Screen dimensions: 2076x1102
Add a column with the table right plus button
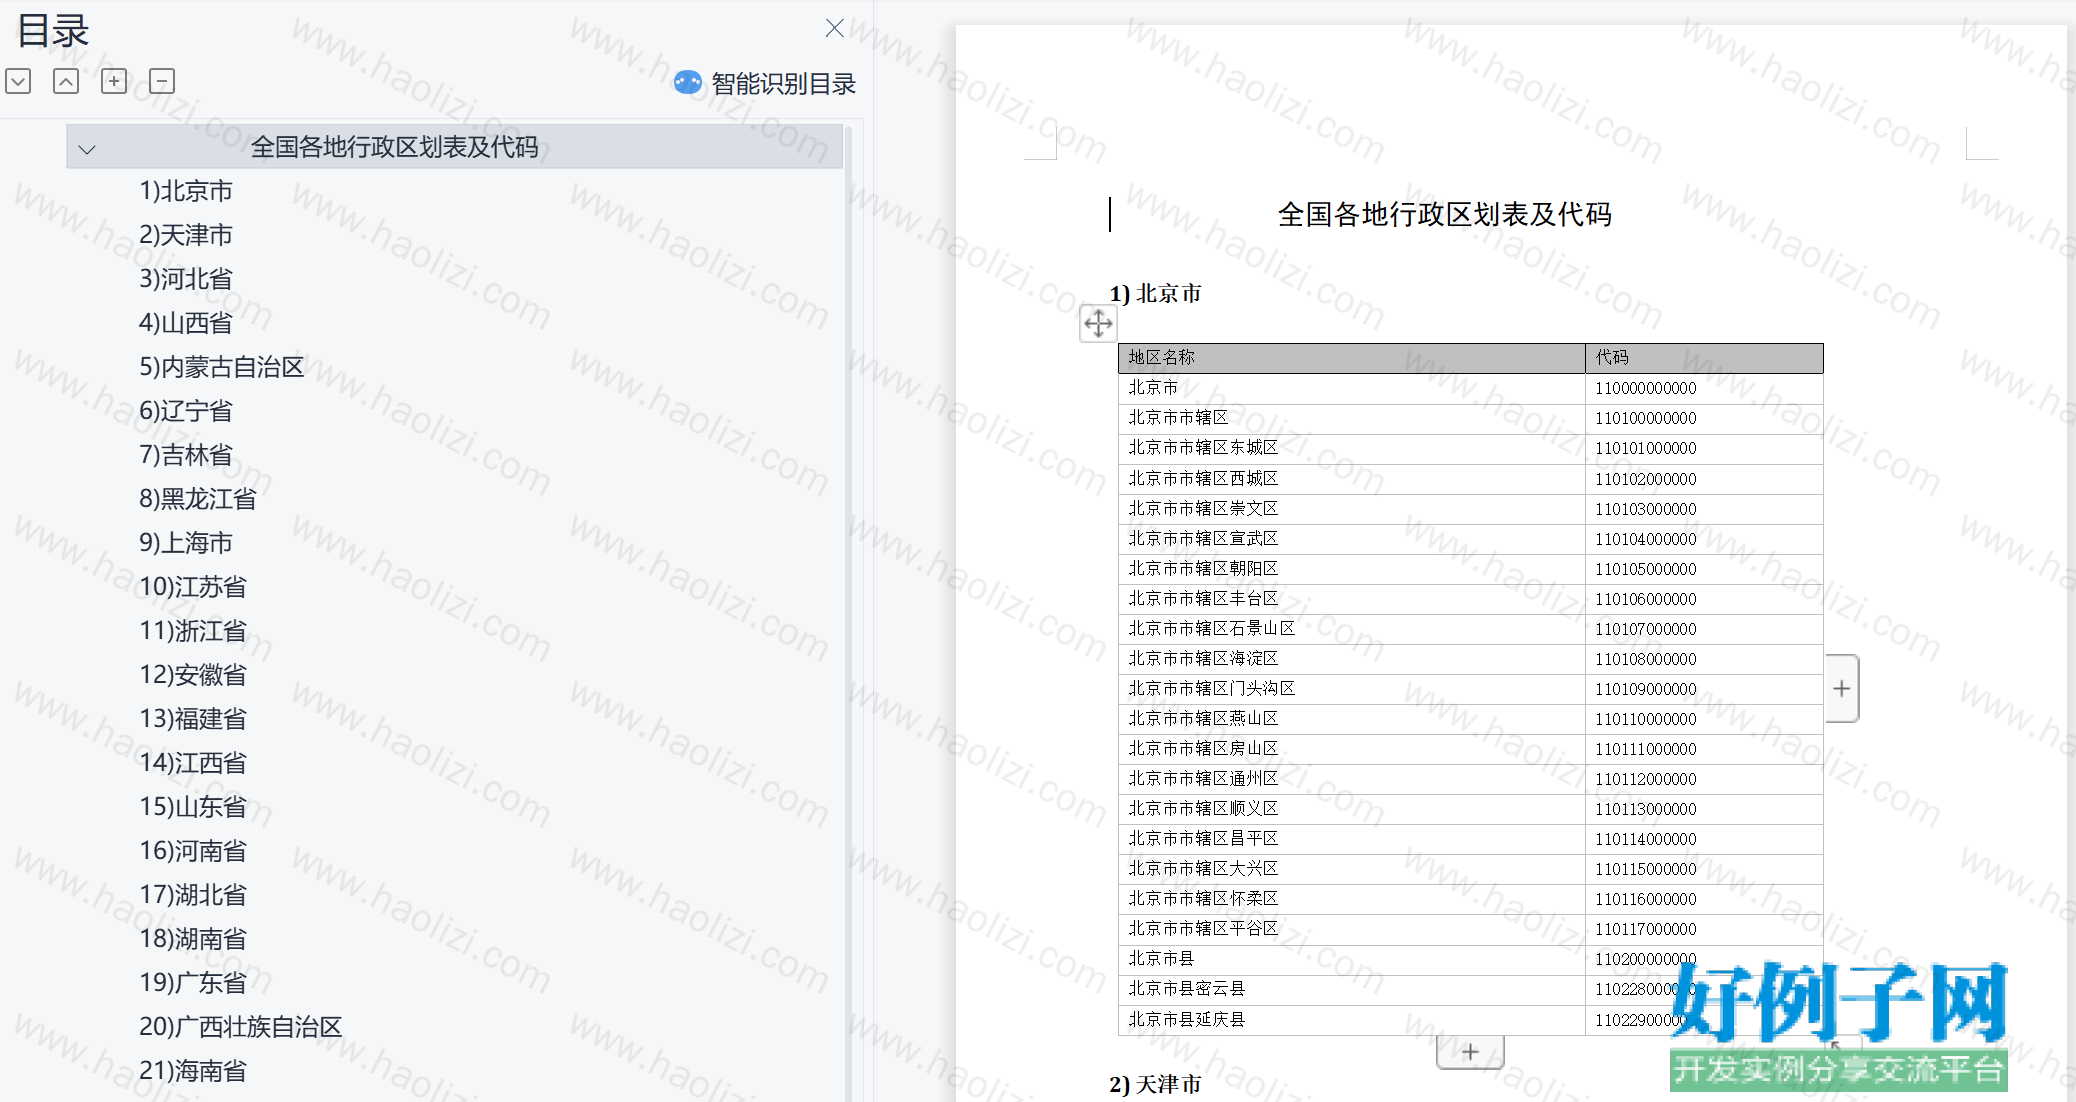pyautogui.click(x=1842, y=688)
